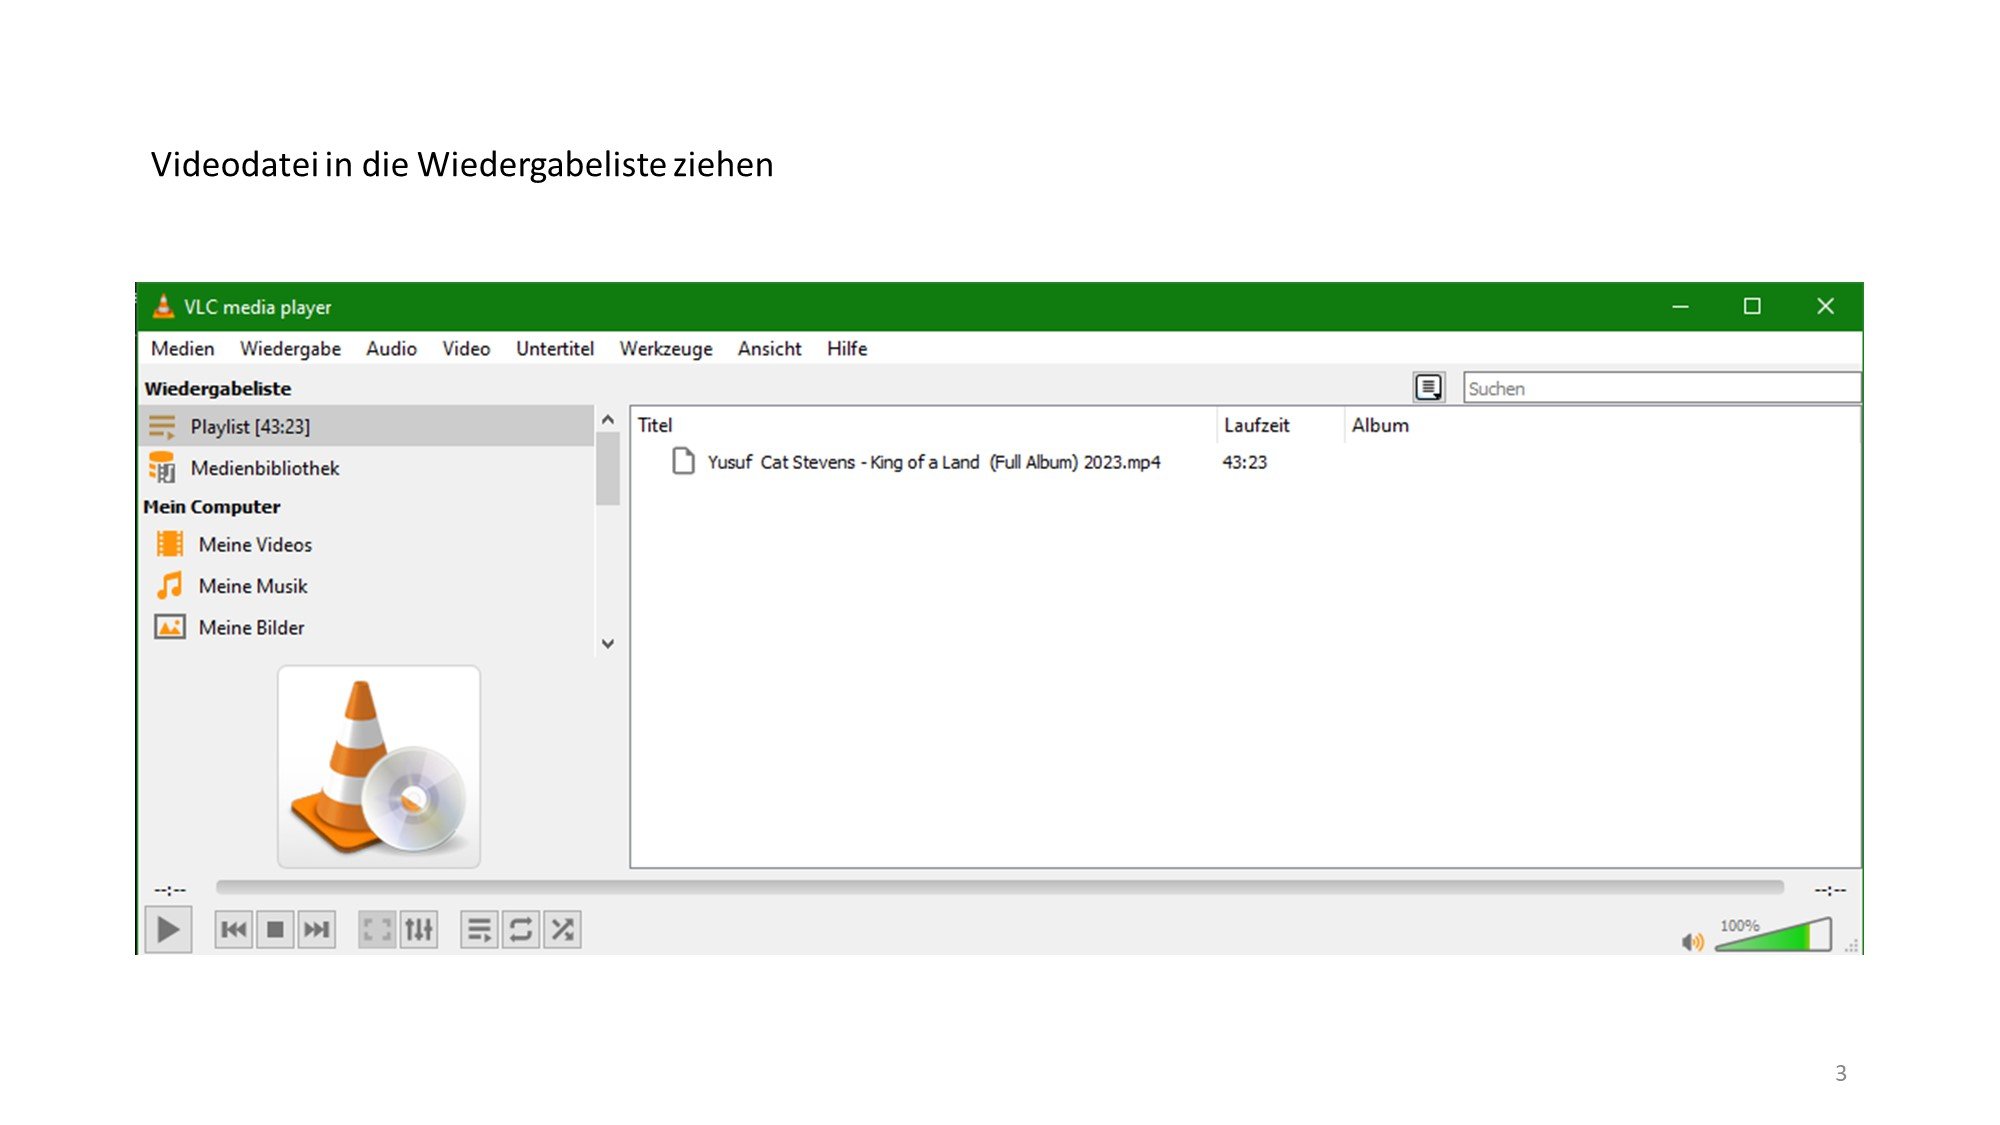Click the Suchen search field

click(1660, 388)
